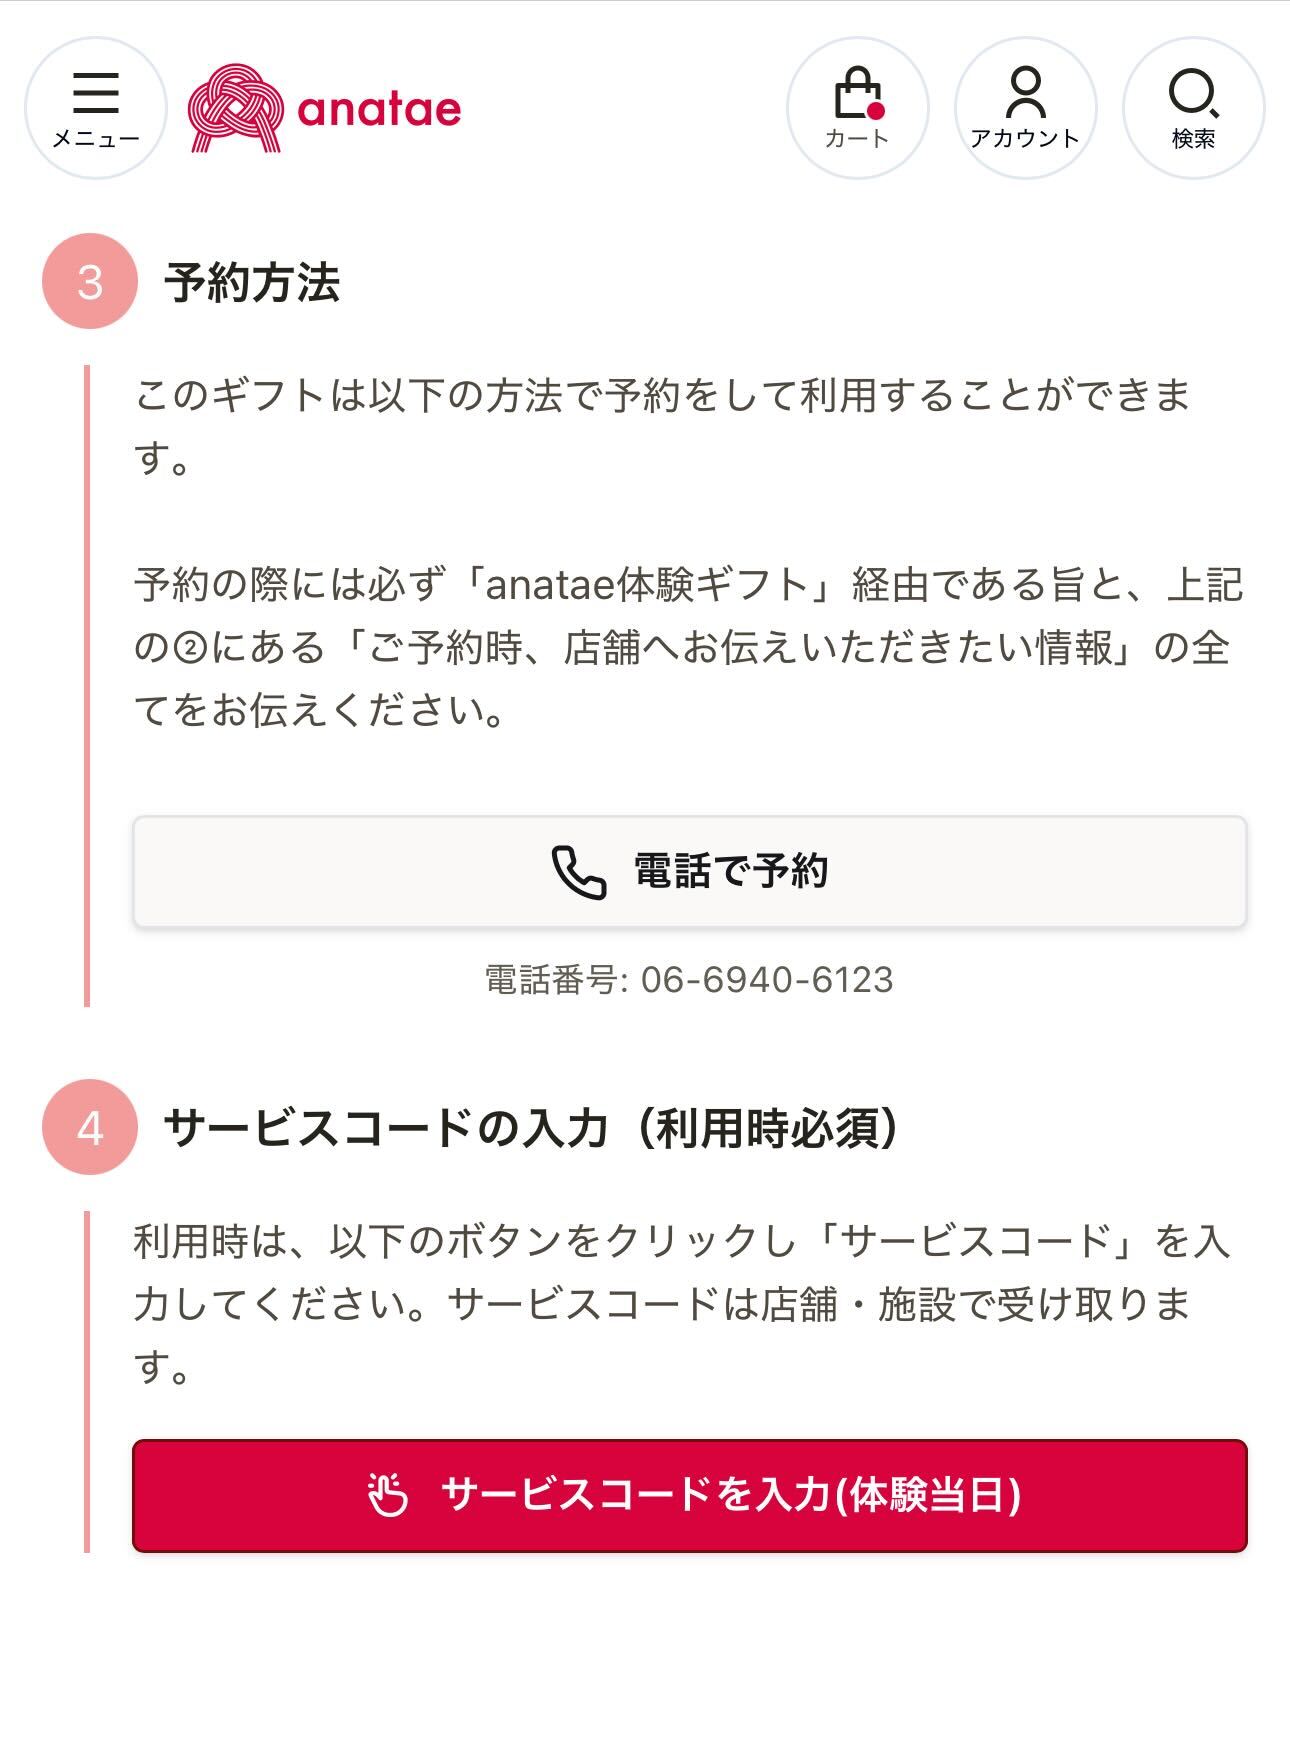The image size is (1290, 1757).
Task: Click the step 4 number badge
Action: coord(90,1128)
